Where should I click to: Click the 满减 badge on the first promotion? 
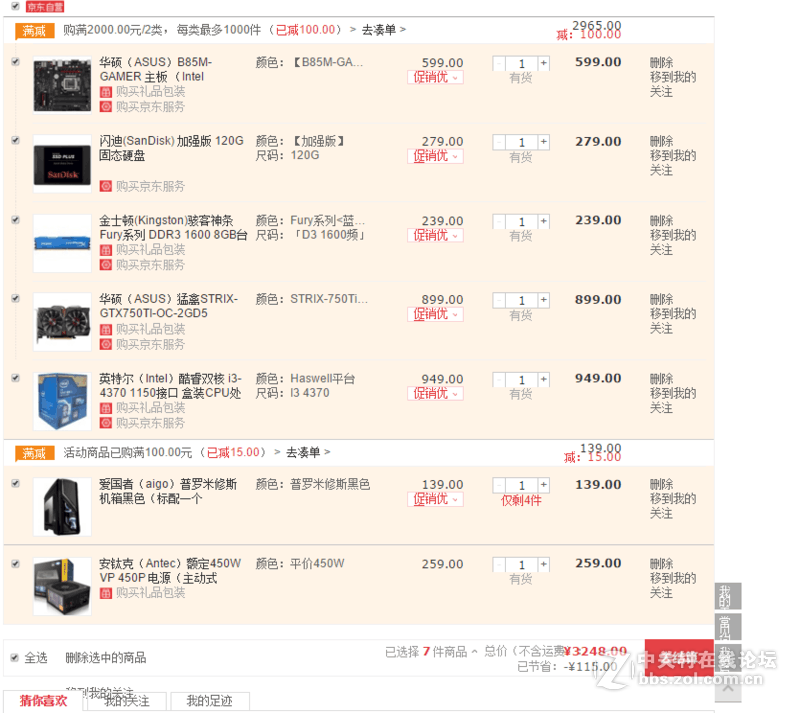coord(35,31)
